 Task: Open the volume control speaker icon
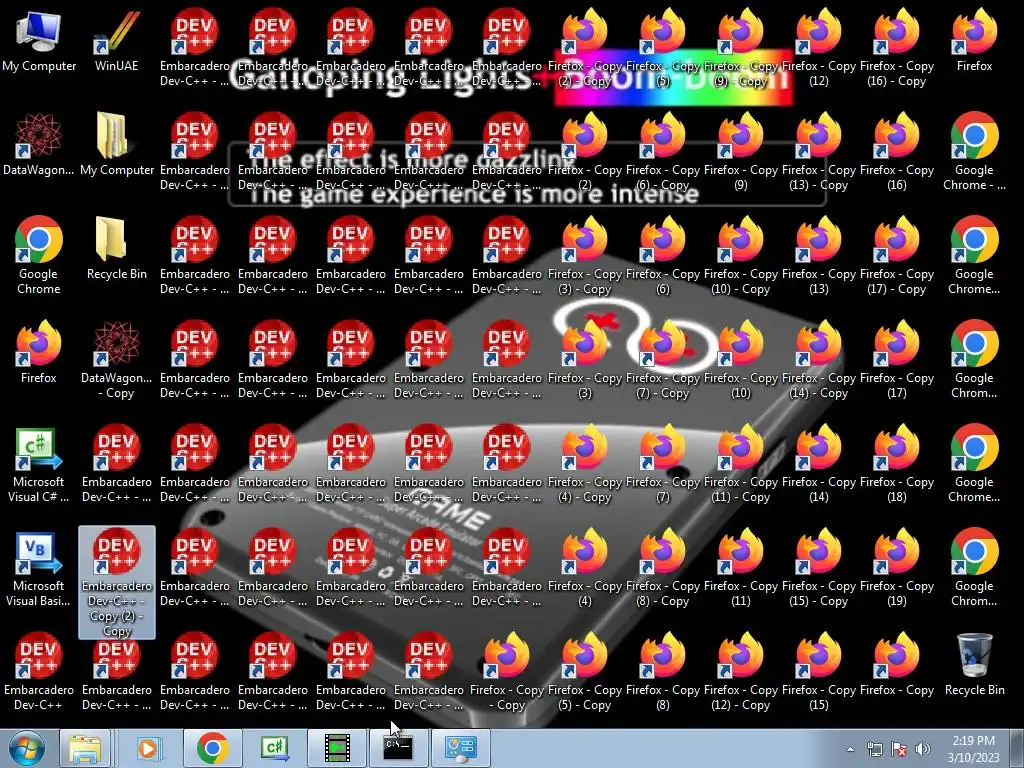[x=922, y=749]
